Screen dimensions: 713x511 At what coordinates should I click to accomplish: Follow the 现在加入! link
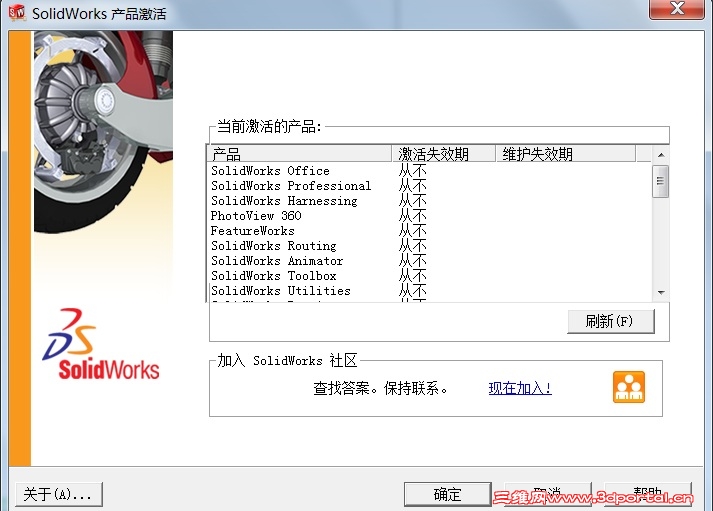(x=520, y=388)
